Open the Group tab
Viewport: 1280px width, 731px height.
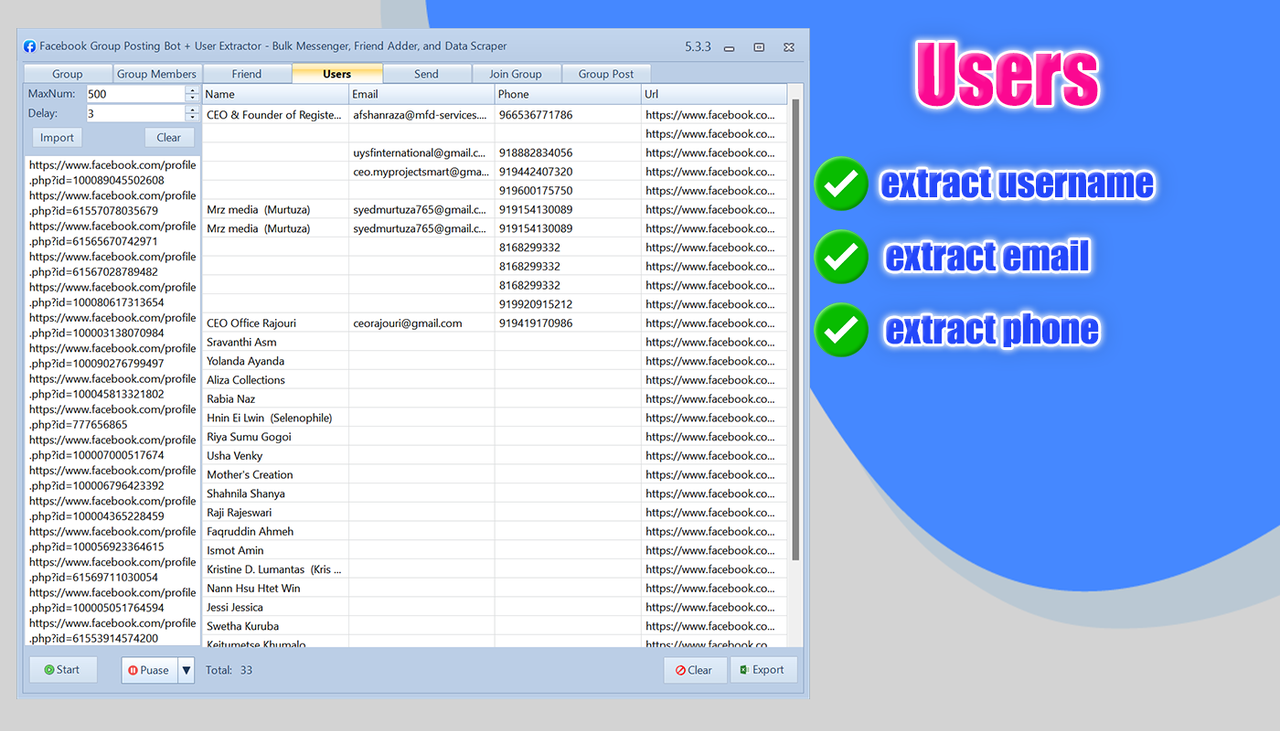[x=68, y=74]
